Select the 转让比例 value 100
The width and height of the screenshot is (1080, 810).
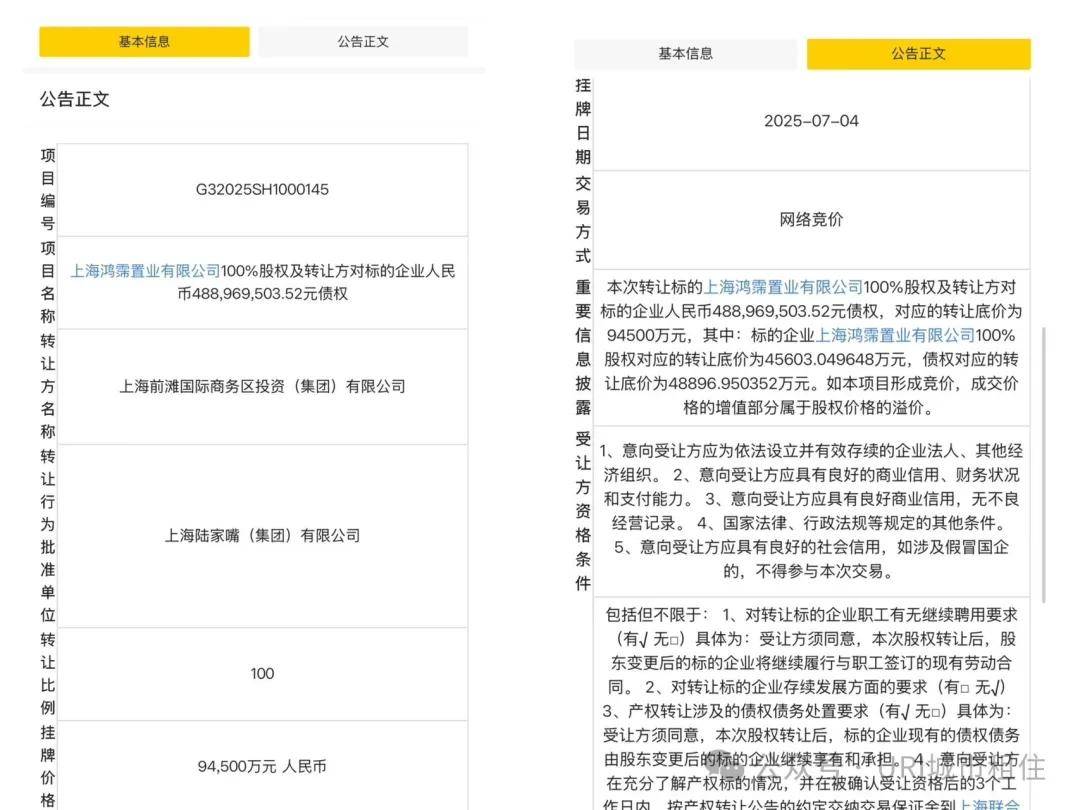coord(262,674)
